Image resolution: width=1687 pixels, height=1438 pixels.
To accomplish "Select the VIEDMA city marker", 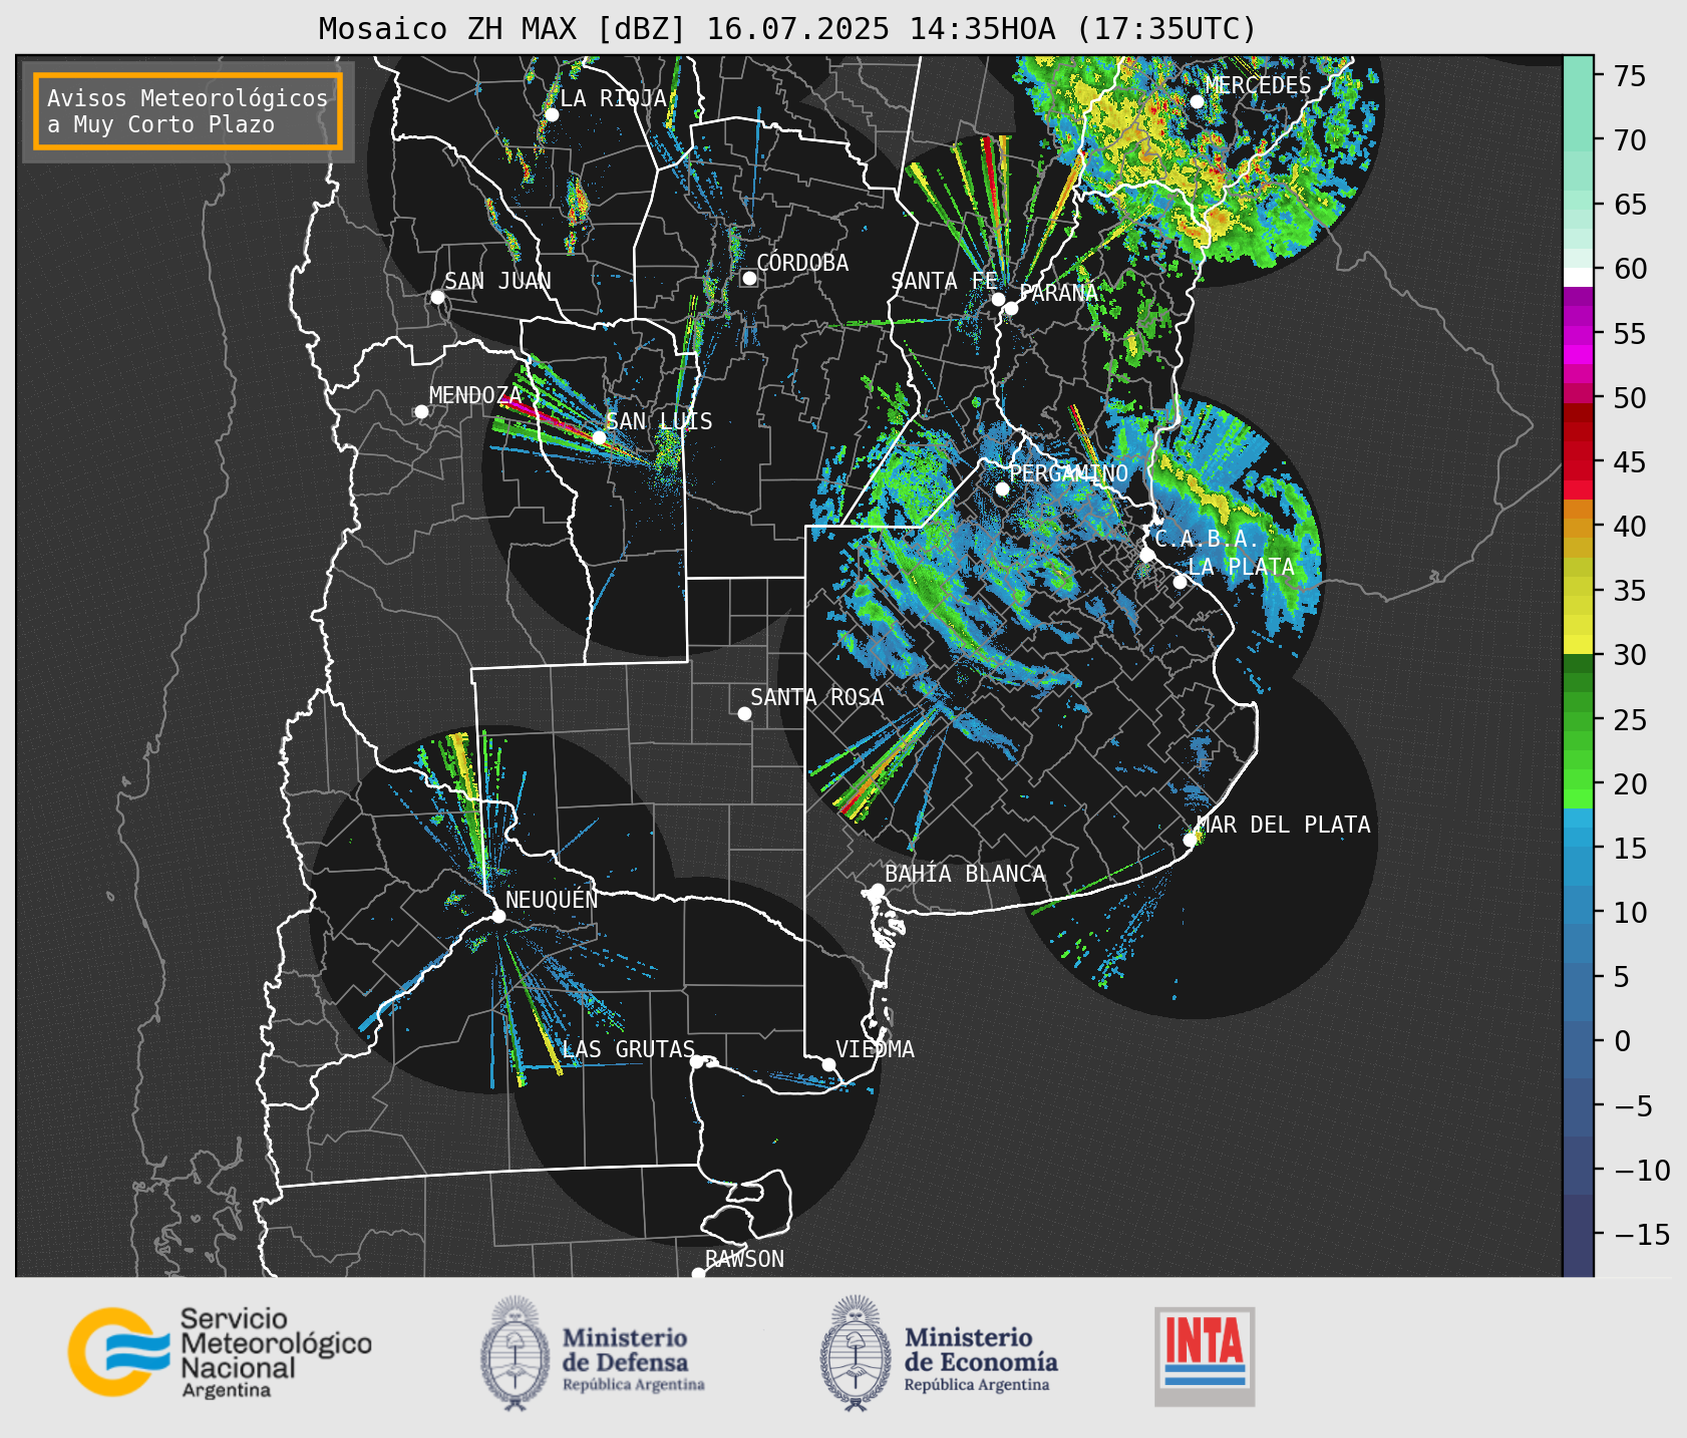I will (828, 1064).
